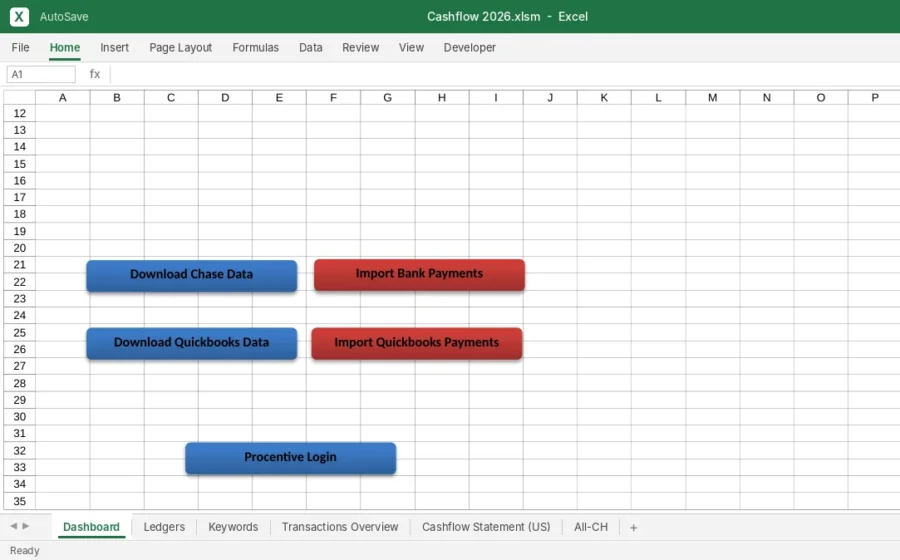Screen dimensions: 900x560
Task: Open the Insert ribbon tab
Action: coord(114,48)
